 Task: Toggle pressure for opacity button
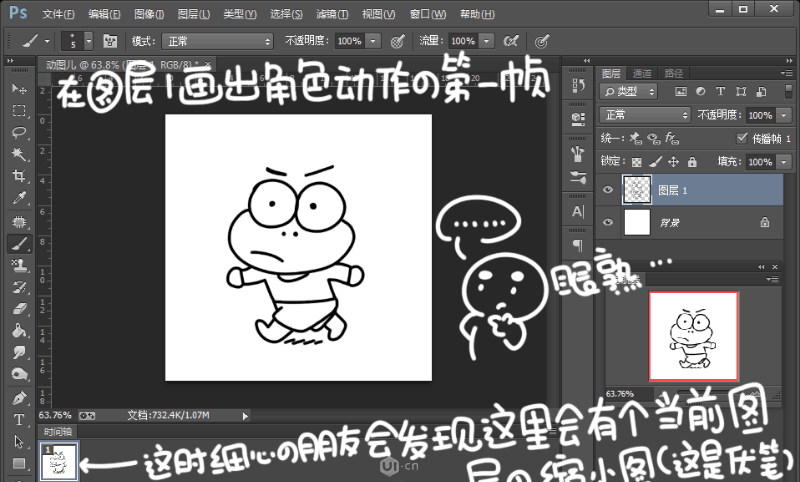[397, 41]
